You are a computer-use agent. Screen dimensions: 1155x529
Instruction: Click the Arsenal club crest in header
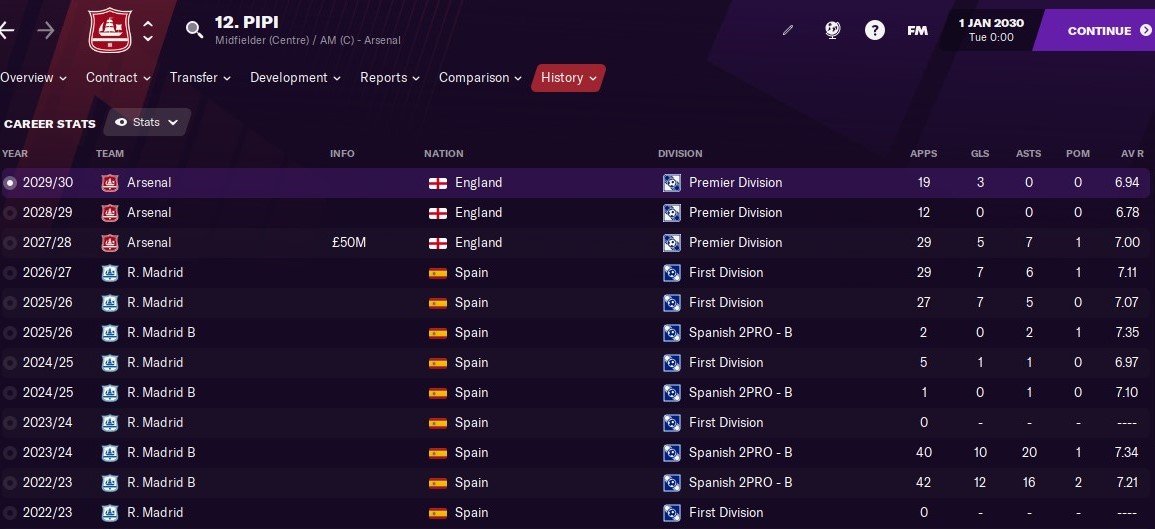tap(110, 30)
